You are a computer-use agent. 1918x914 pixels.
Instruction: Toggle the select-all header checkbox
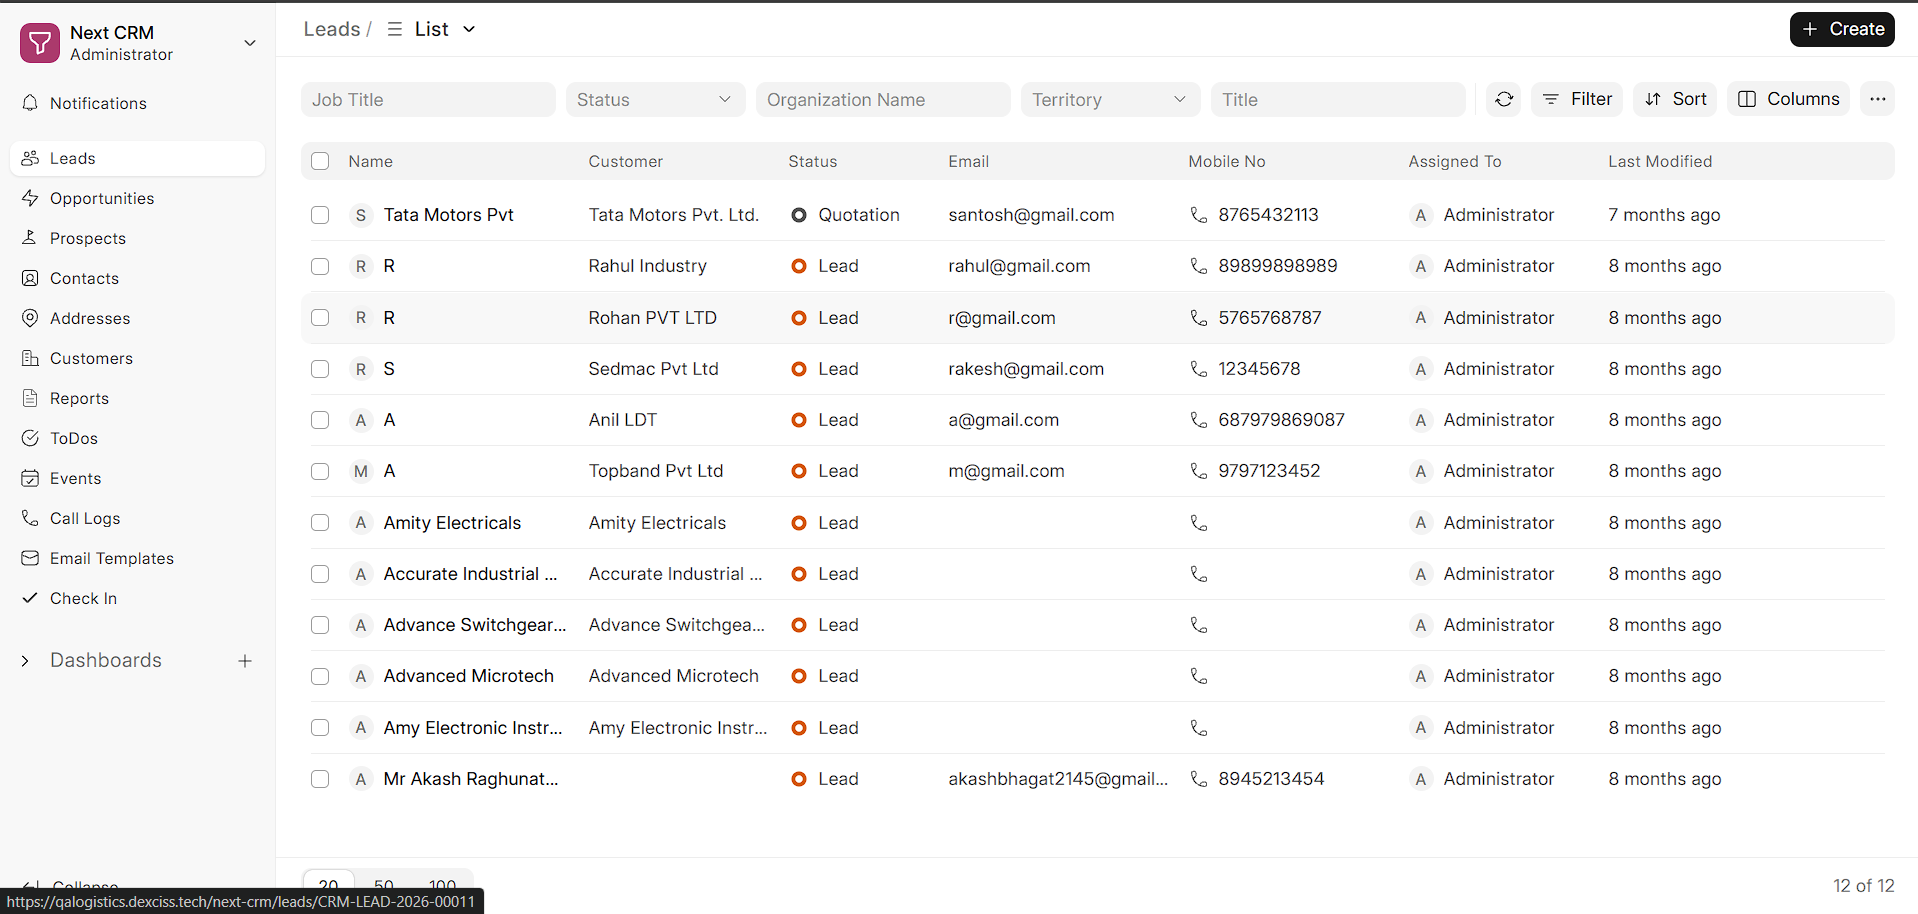coord(320,161)
